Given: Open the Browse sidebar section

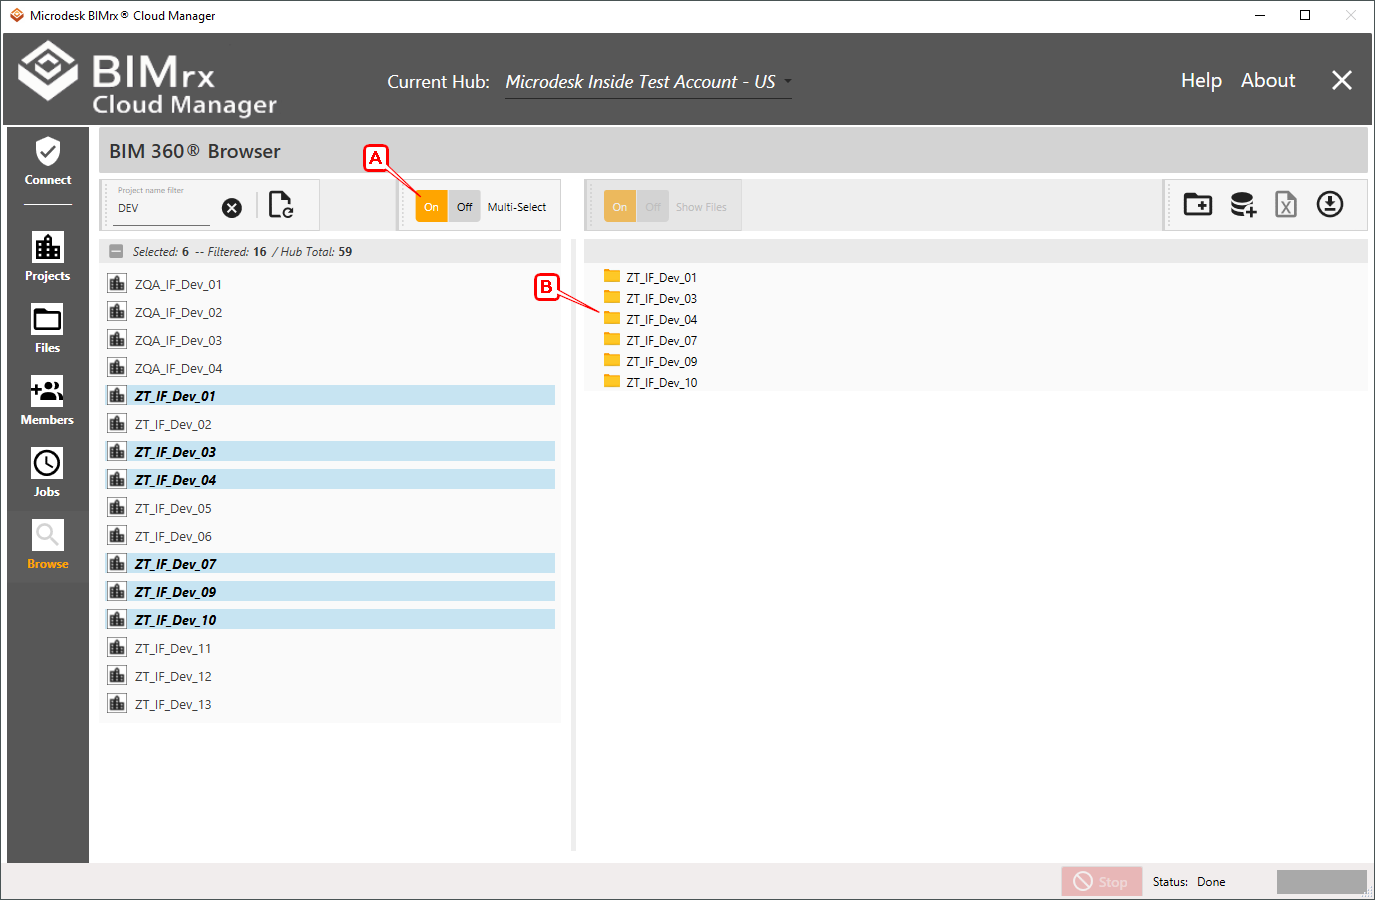Looking at the screenshot, I should pyautogui.click(x=47, y=545).
